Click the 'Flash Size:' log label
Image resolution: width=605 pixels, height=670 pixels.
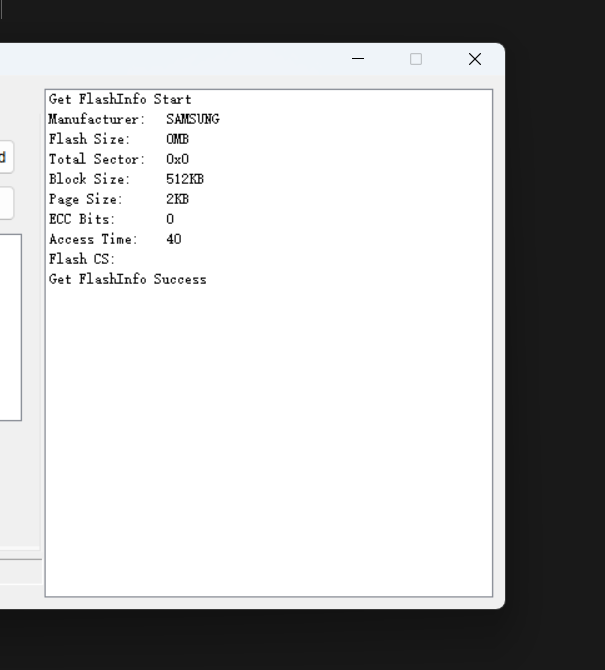click(x=89, y=139)
